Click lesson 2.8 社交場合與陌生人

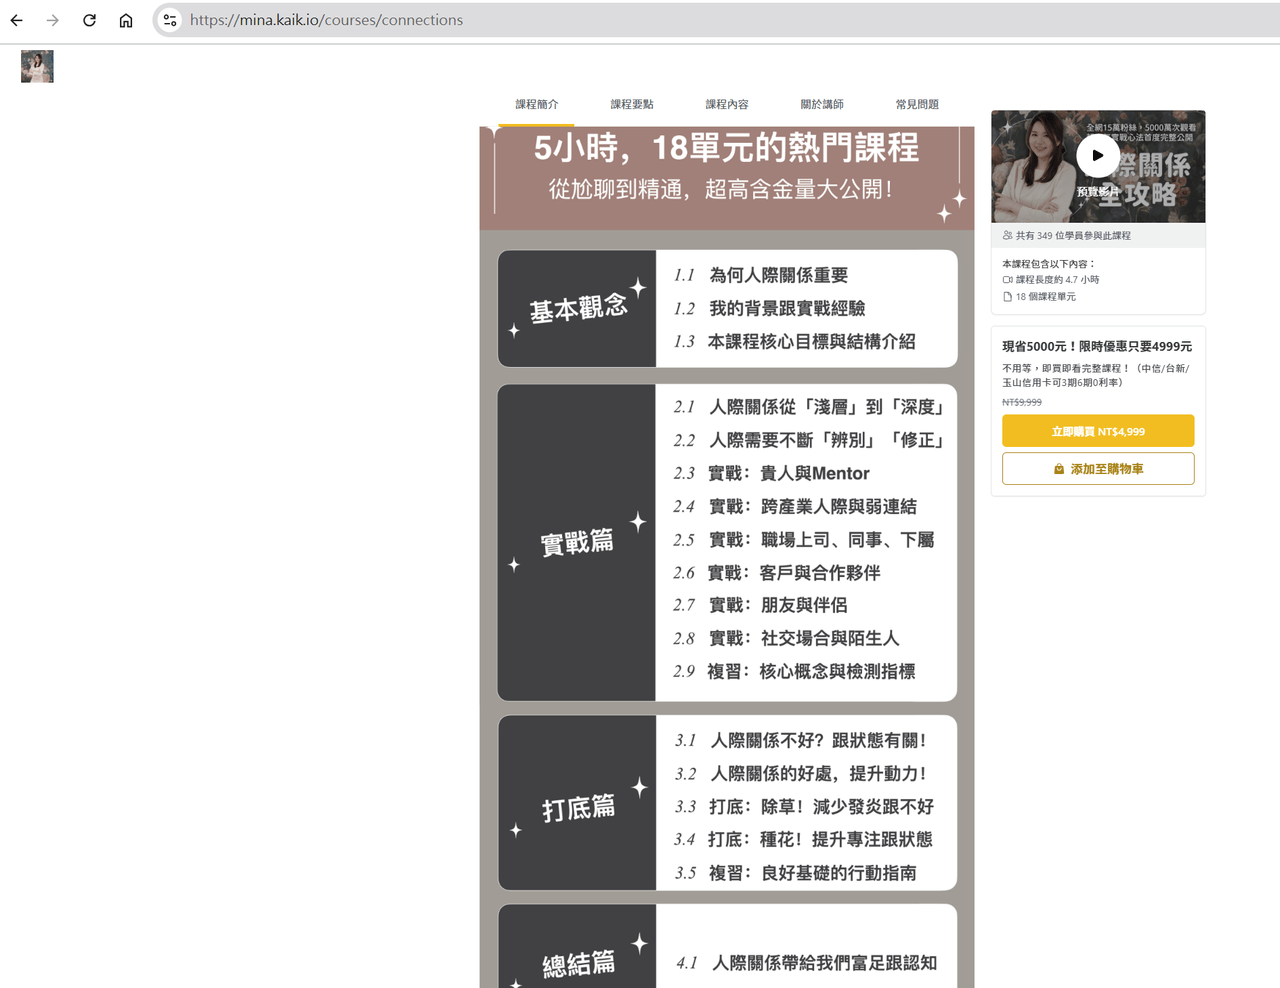coord(786,638)
